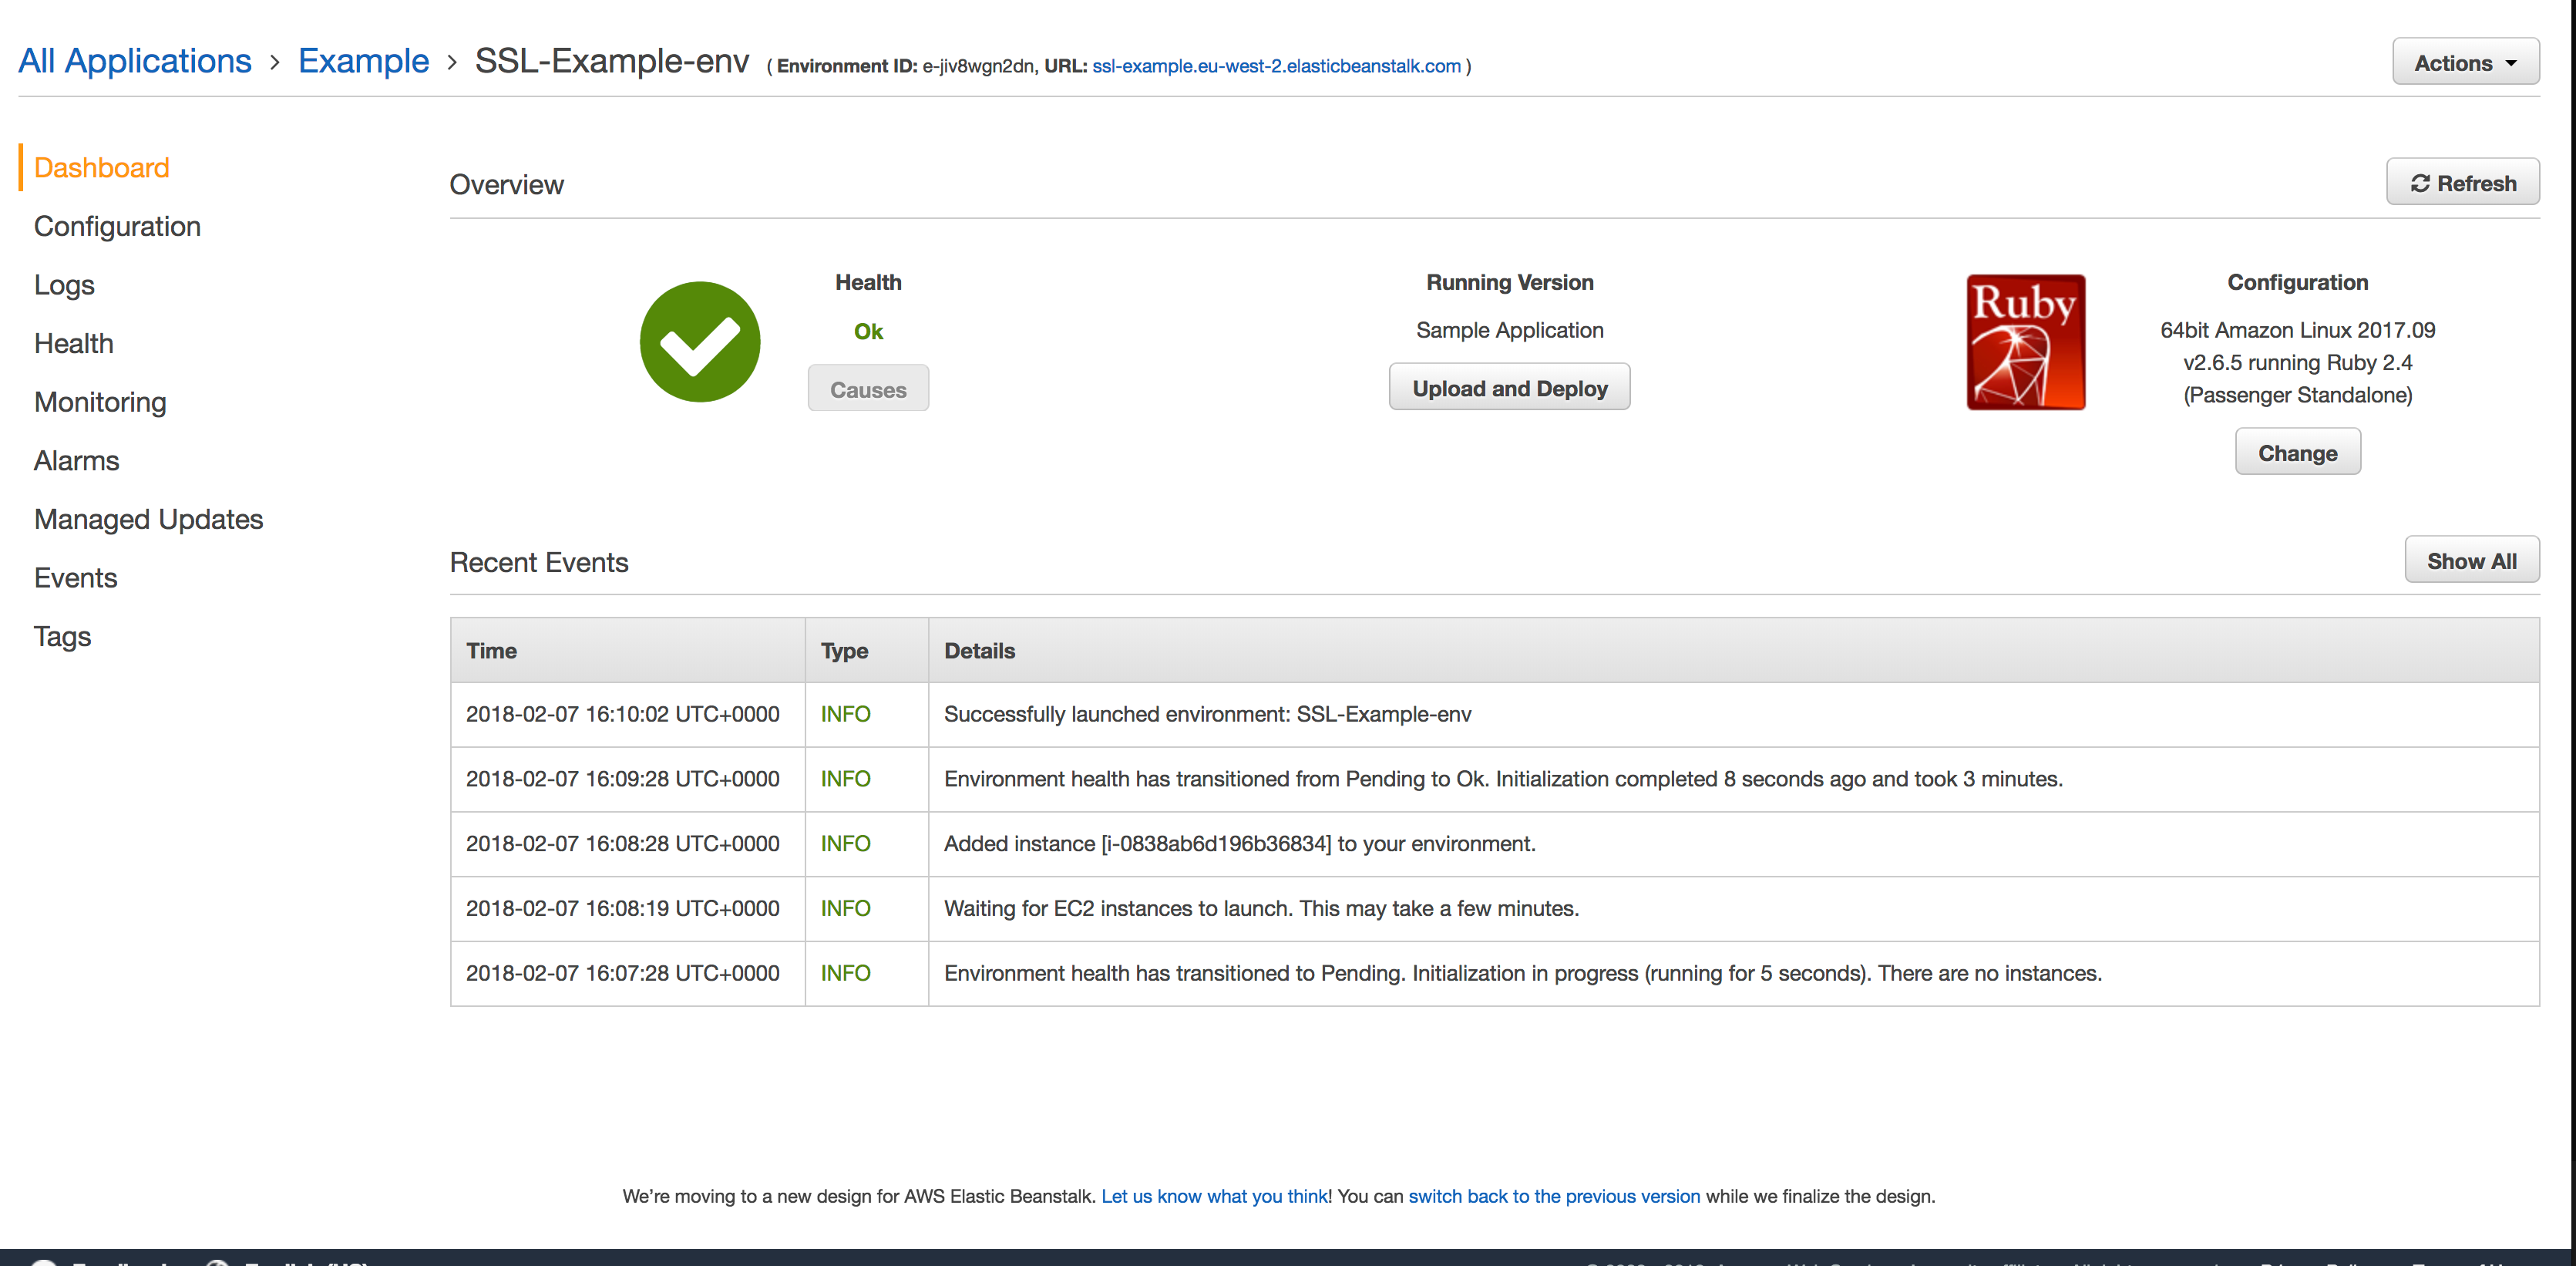Click 'Successfully launched environment' event detail
The height and width of the screenshot is (1266, 2576).
click(x=1207, y=714)
